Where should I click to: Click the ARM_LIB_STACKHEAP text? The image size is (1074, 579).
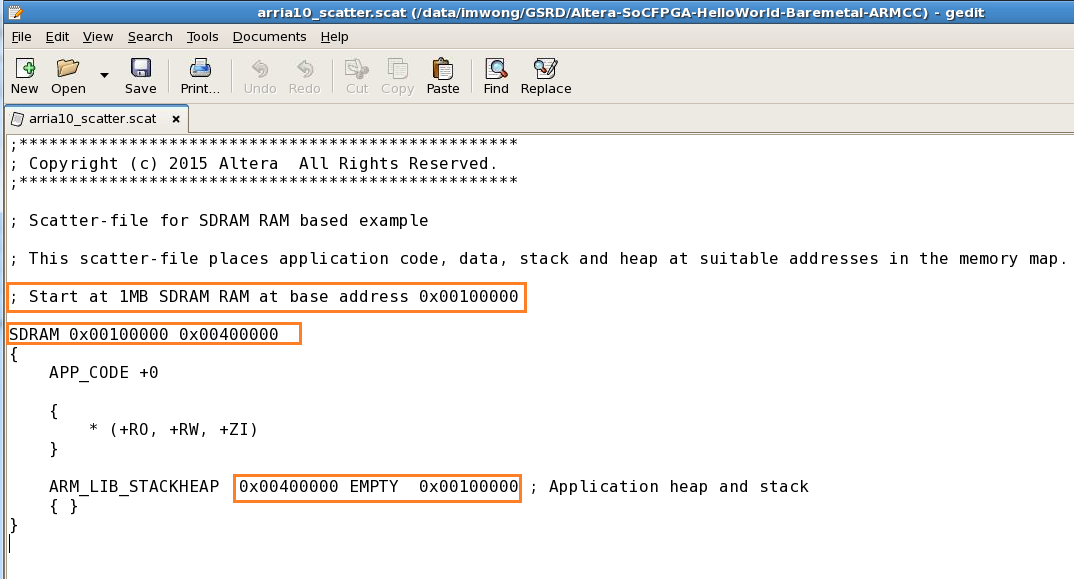coord(134,487)
